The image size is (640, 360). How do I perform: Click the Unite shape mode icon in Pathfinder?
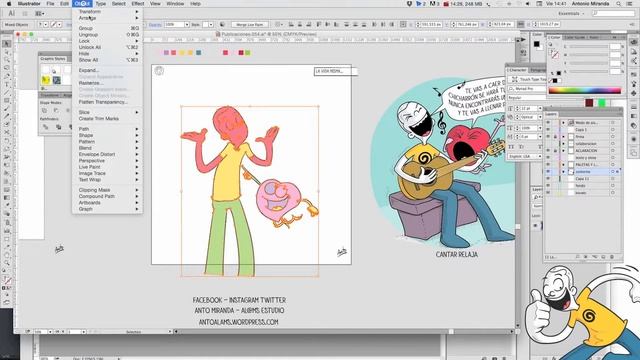click(x=45, y=110)
